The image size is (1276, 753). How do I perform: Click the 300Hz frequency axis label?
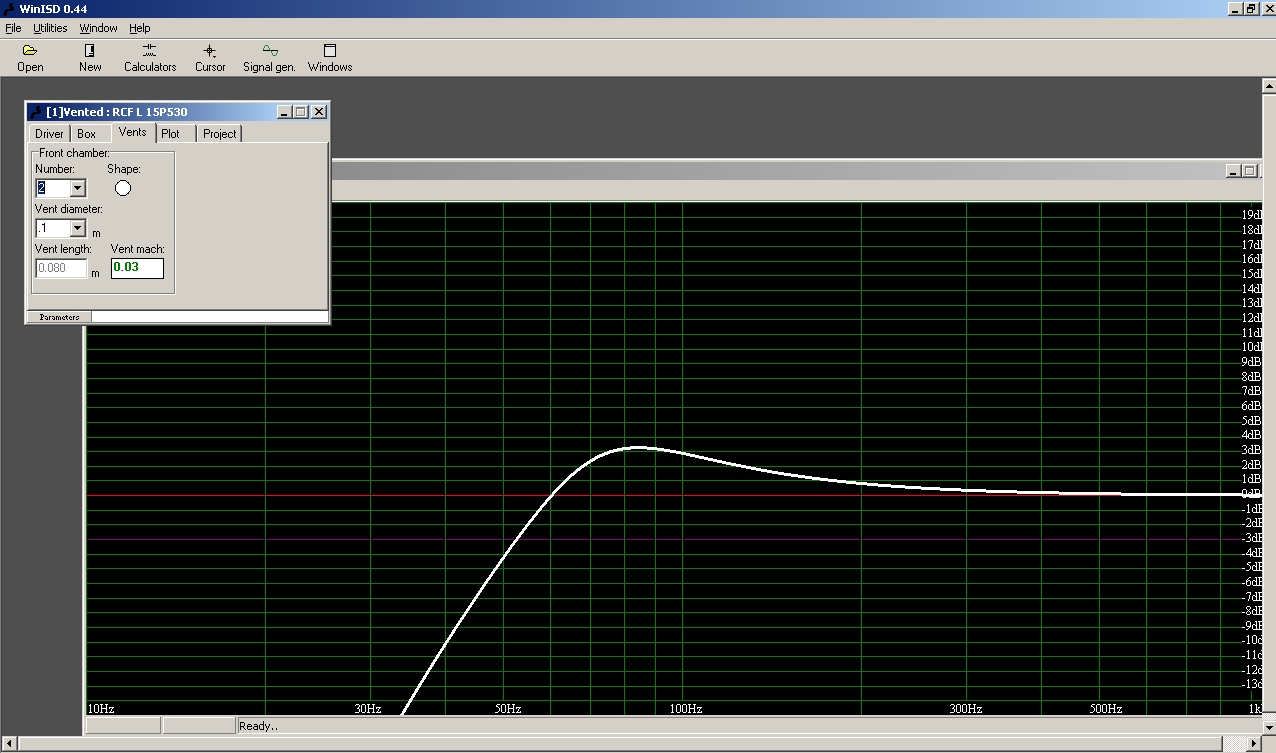tap(965, 709)
